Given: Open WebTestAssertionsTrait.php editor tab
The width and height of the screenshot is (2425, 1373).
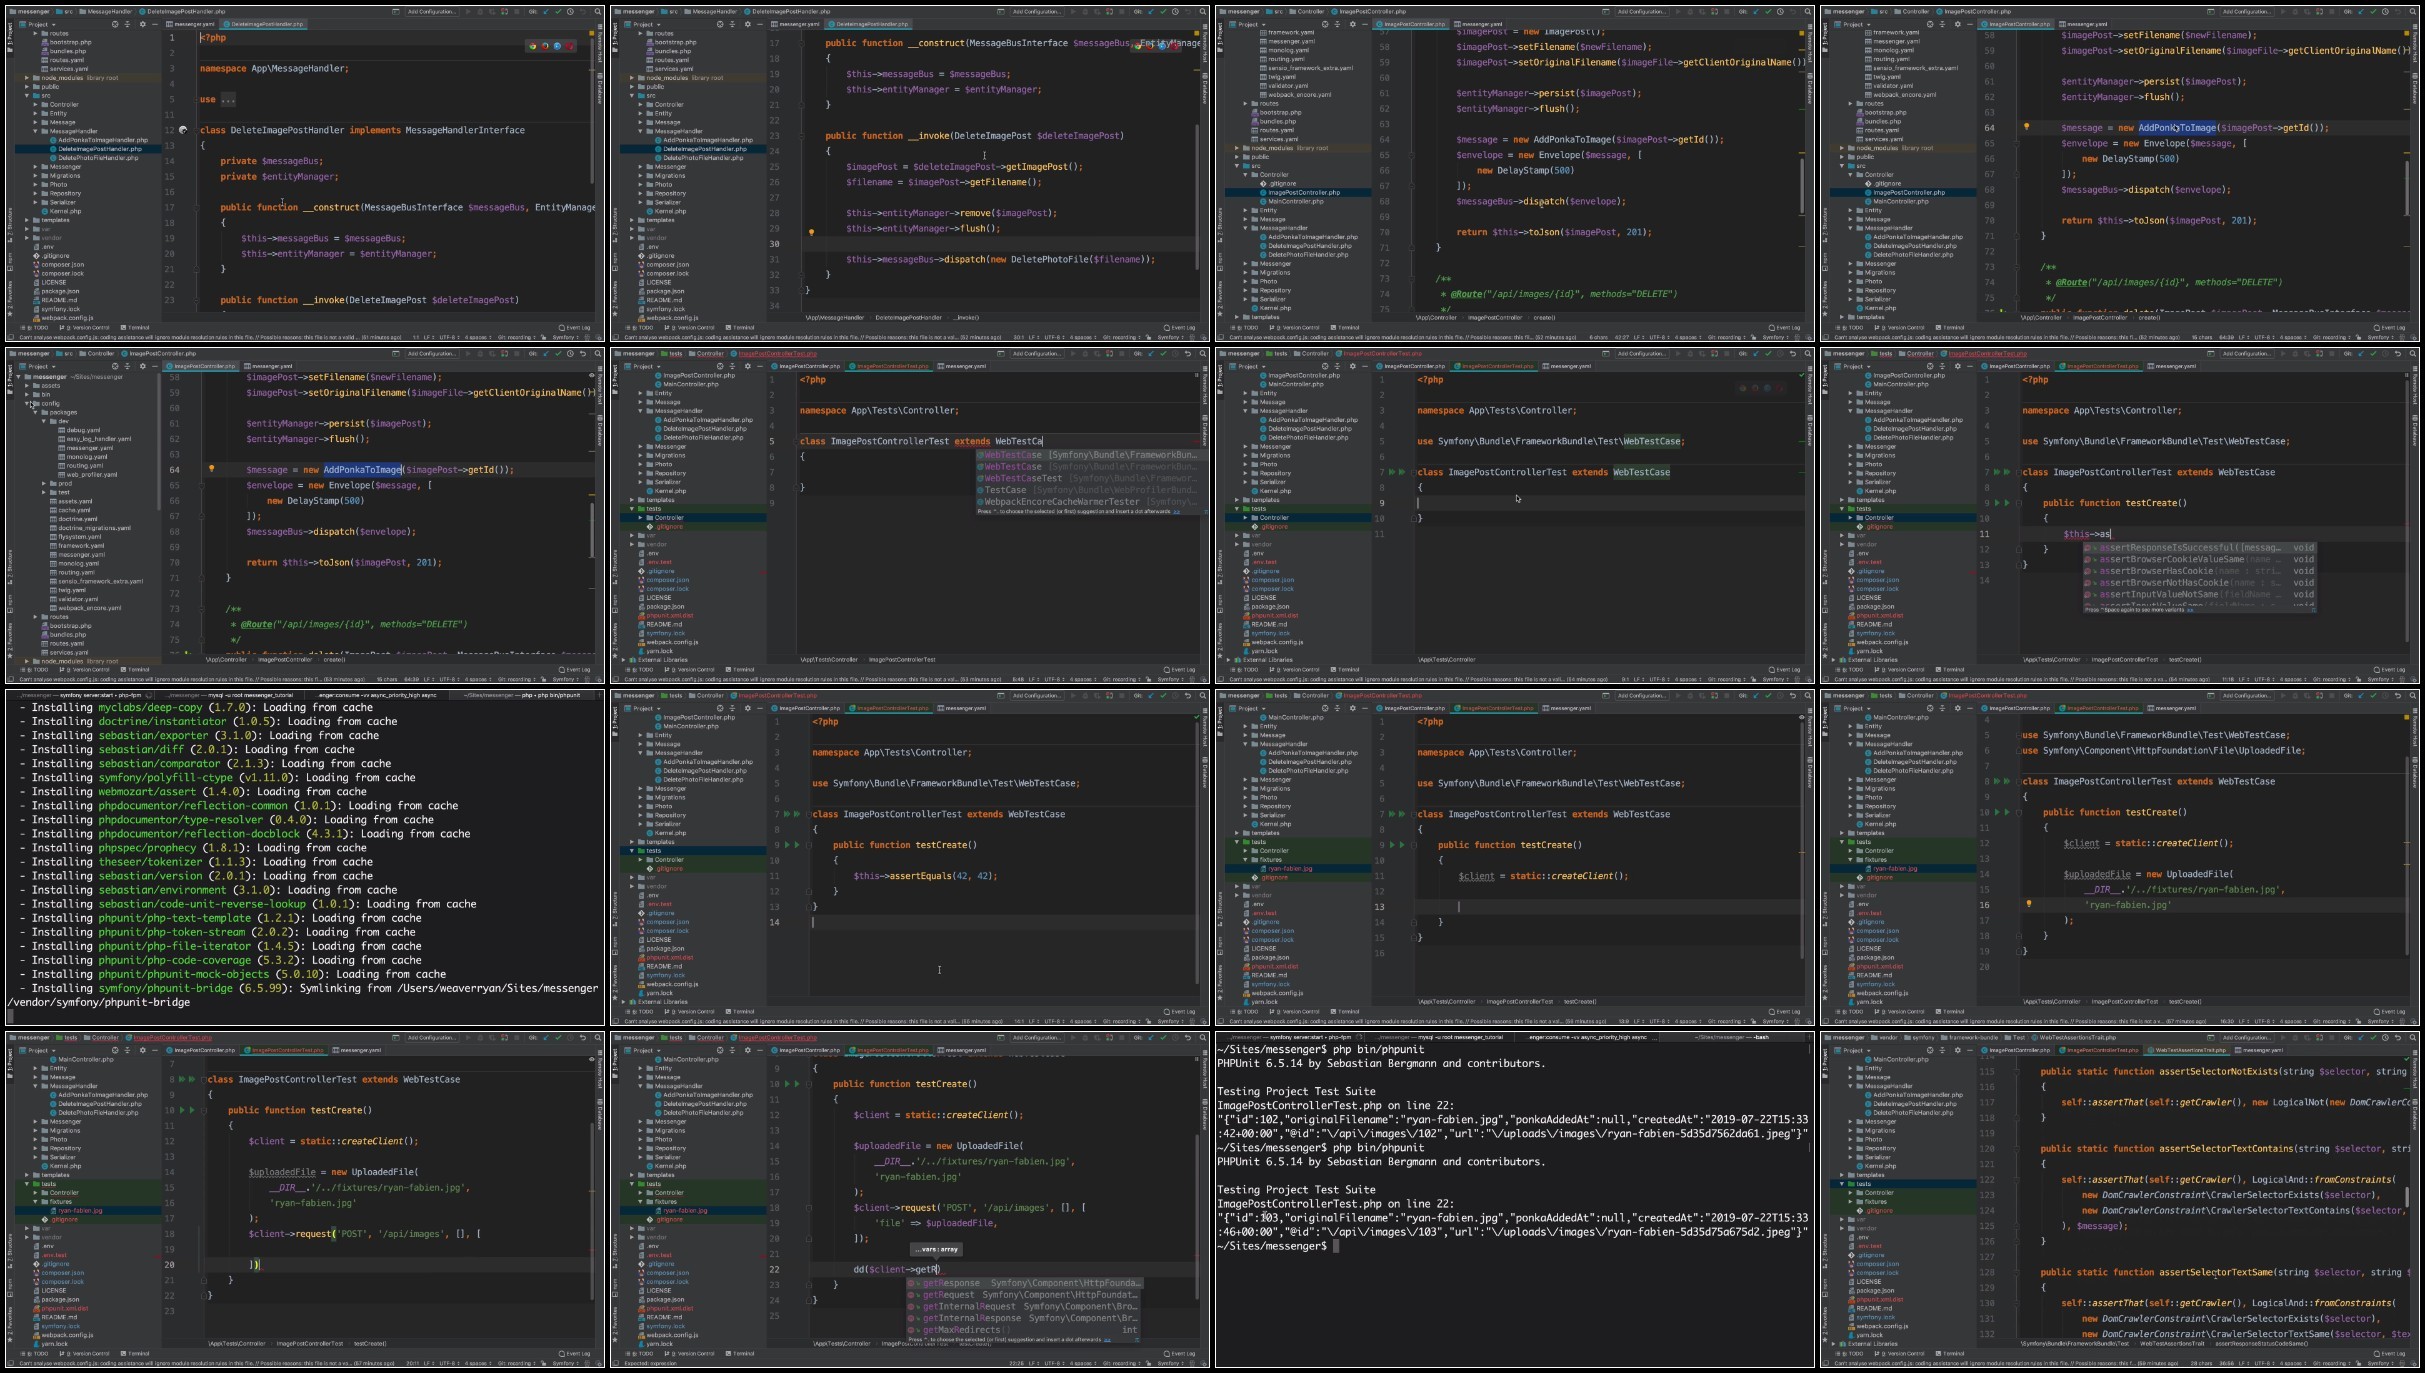Looking at the screenshot, I should pyautogui.click(x=2188, y=1050).
